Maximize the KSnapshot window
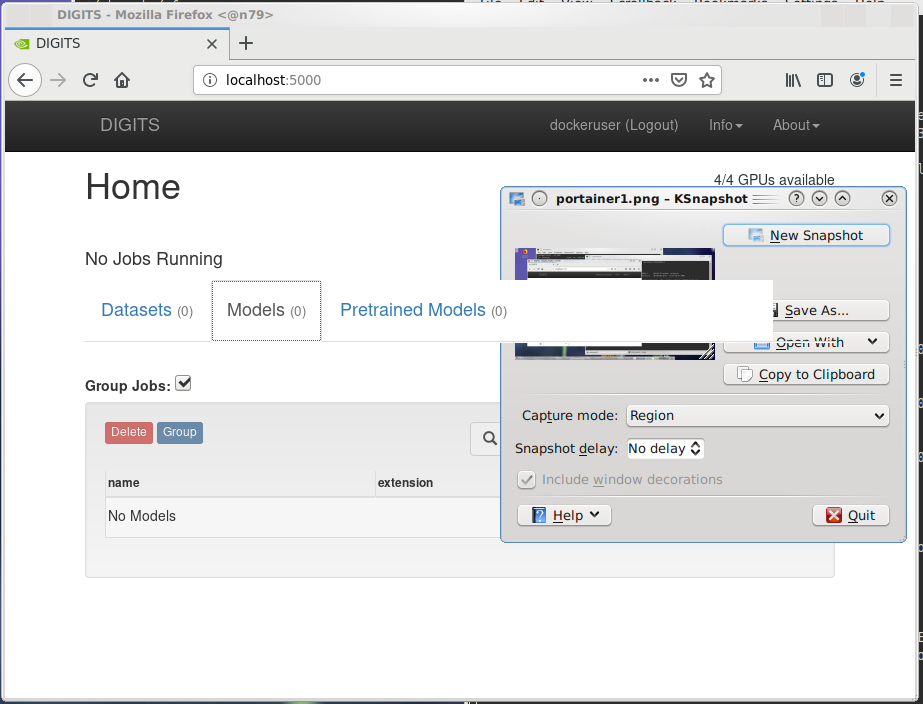Screen dimensions: 923x704 point(842,199)
